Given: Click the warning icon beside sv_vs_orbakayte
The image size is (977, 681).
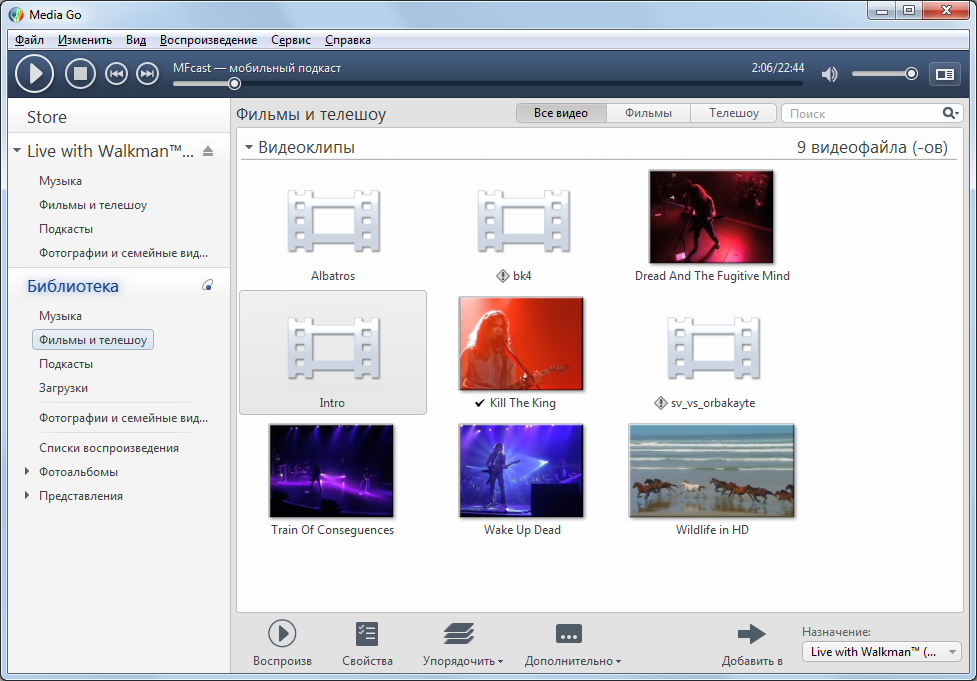Looking at the screenshot, I should 660,403.
